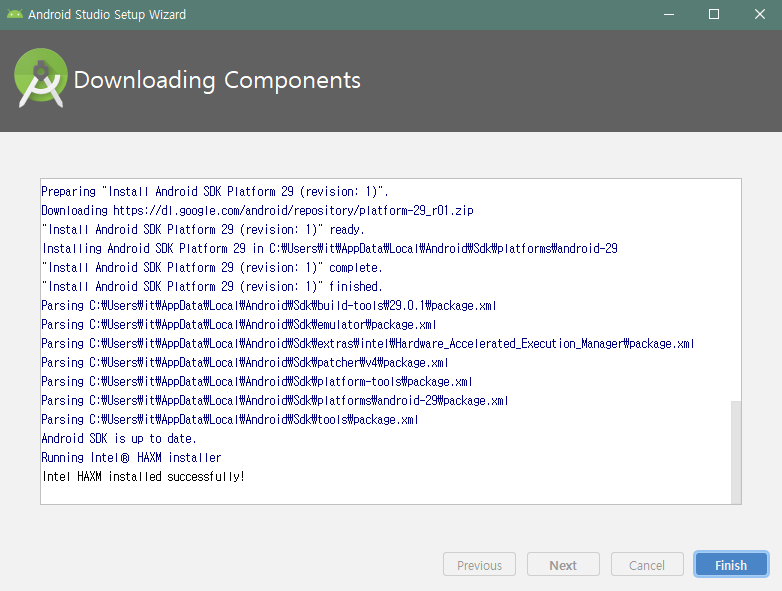Click the Parsing patcher v4 package.xml line
This screenshot has height=591, width=782.
pyautogui.click(x=245, y=362)
